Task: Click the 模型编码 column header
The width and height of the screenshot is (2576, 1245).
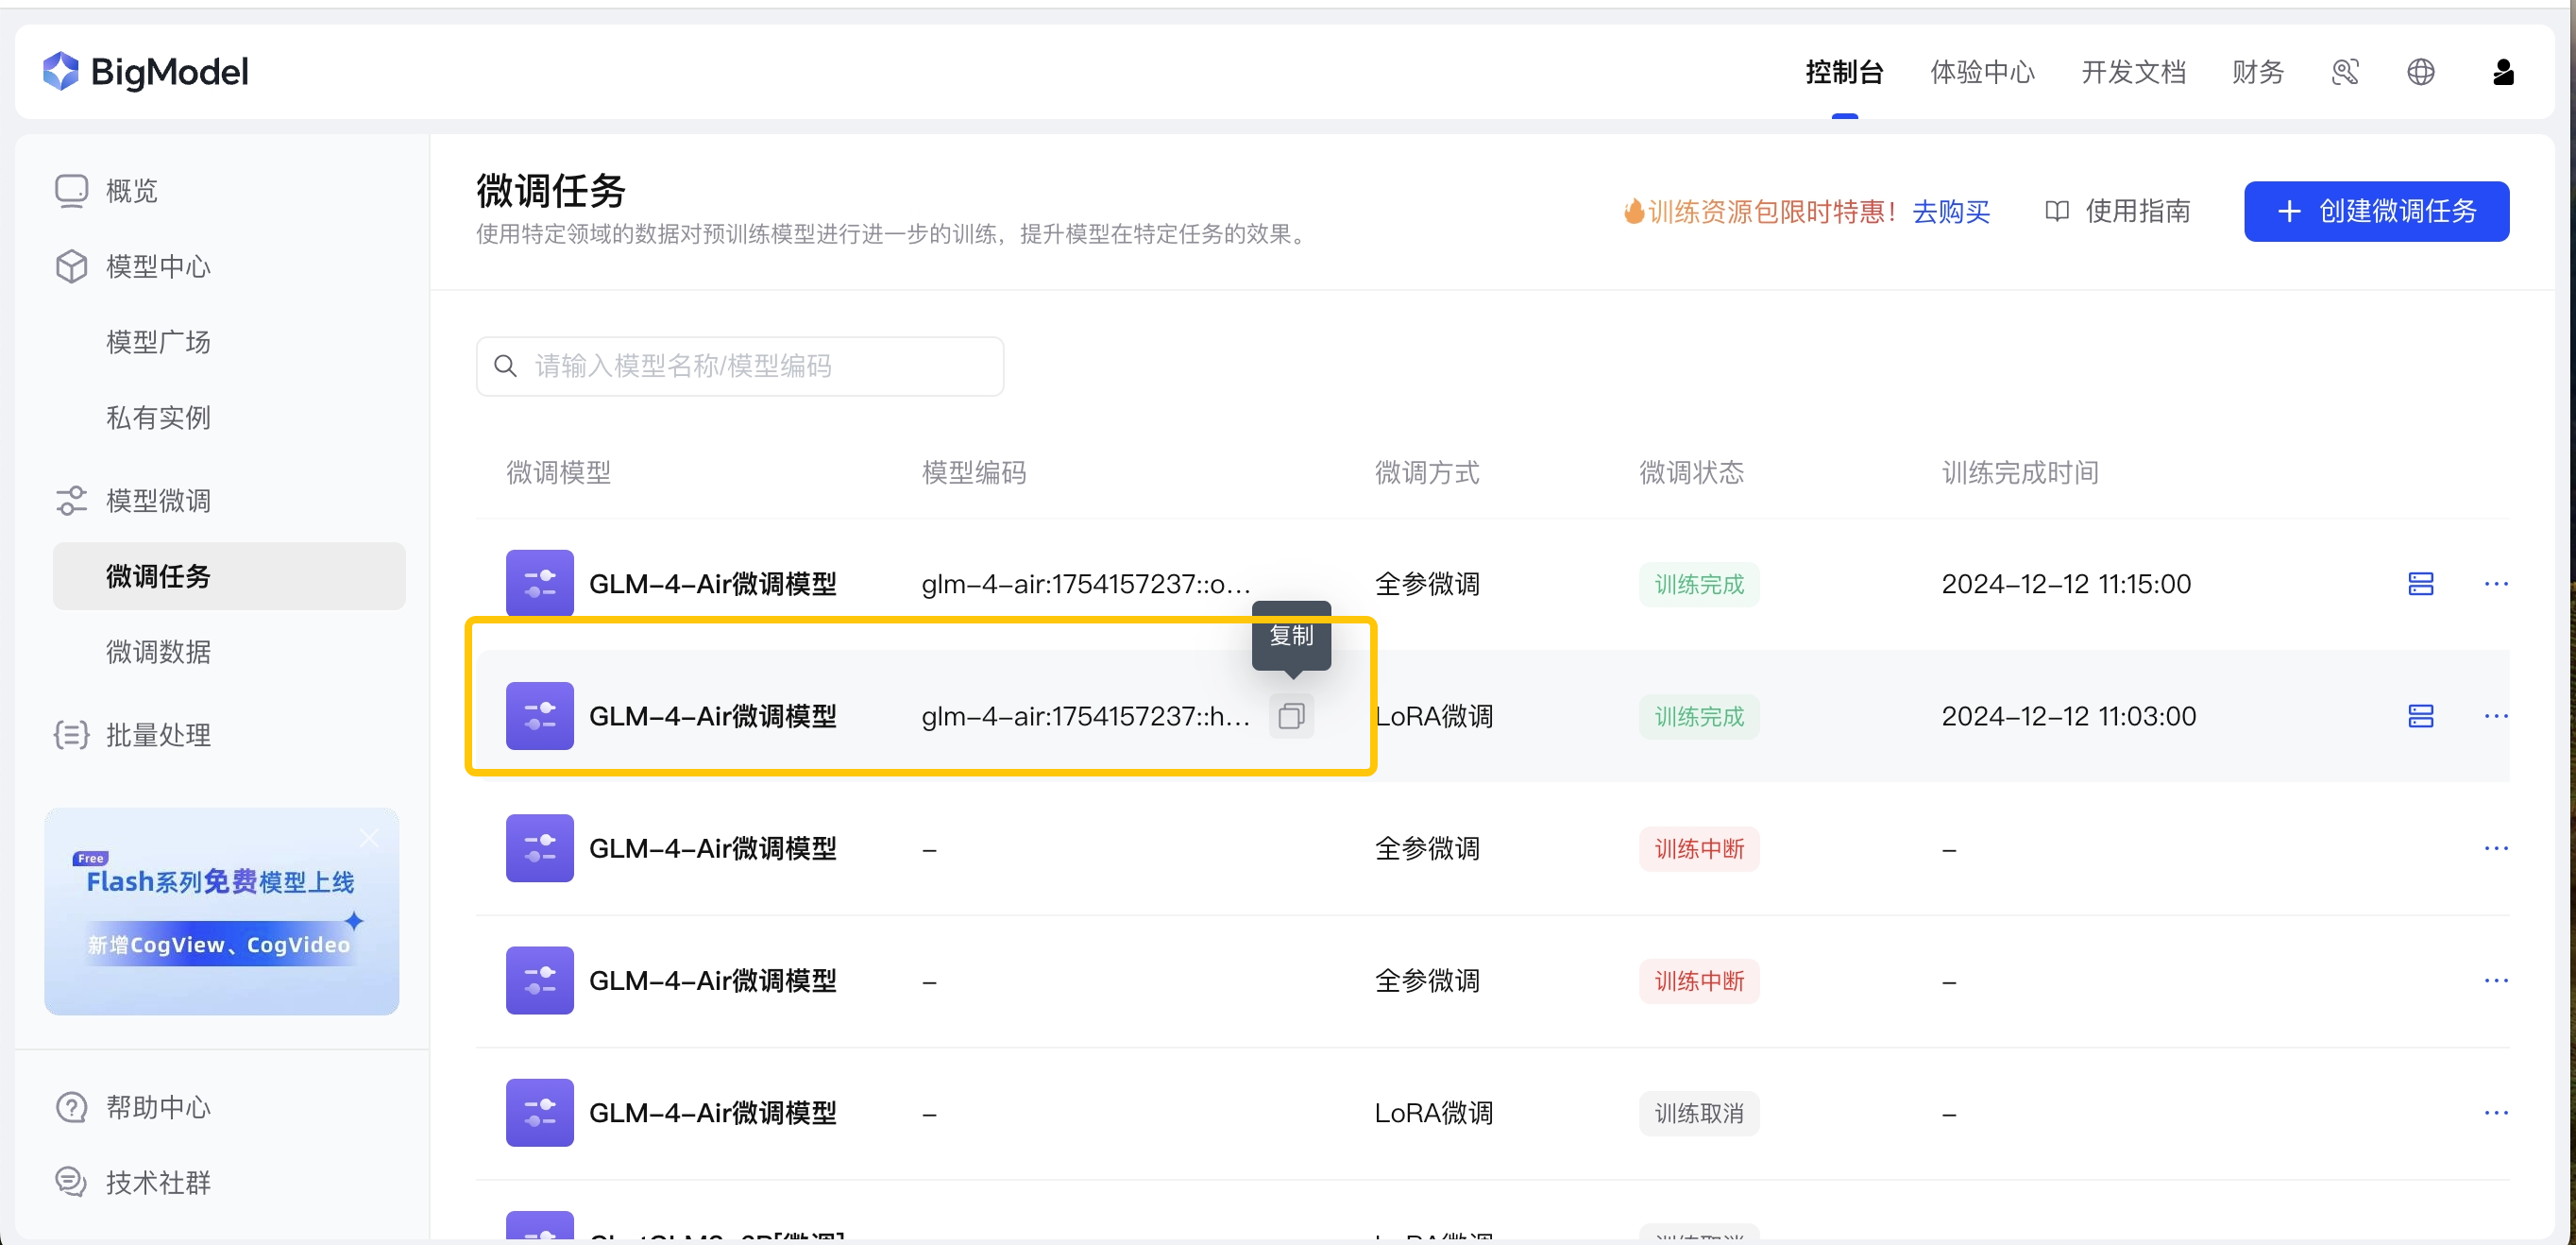Action: (x=973, y=472)
